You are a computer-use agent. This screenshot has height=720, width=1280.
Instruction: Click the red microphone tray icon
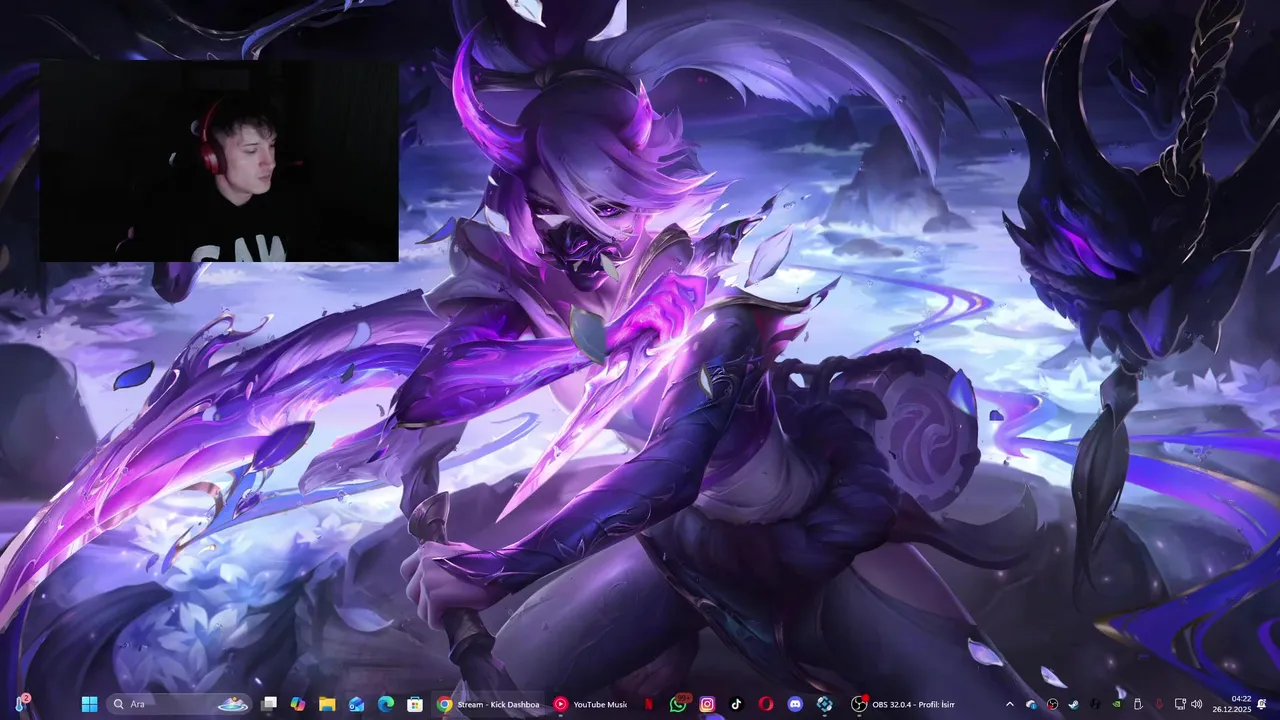(1159, 704)
